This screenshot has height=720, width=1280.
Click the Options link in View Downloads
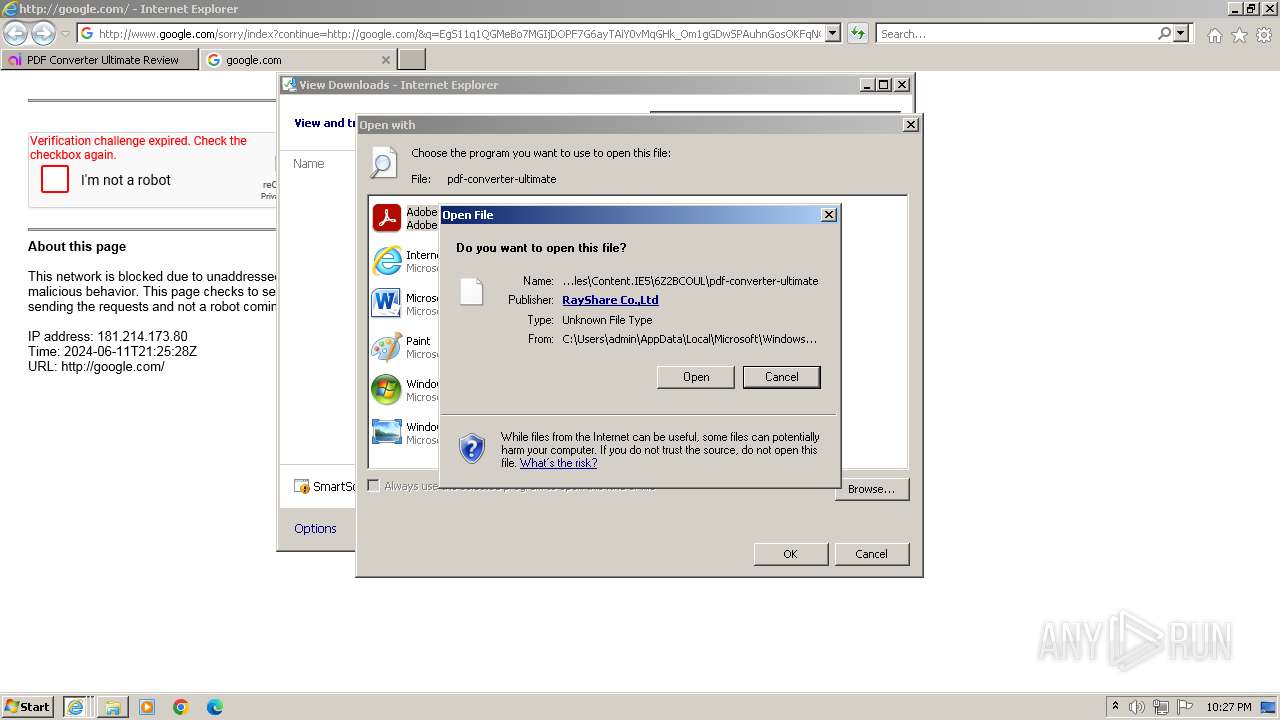coord(315,529)
